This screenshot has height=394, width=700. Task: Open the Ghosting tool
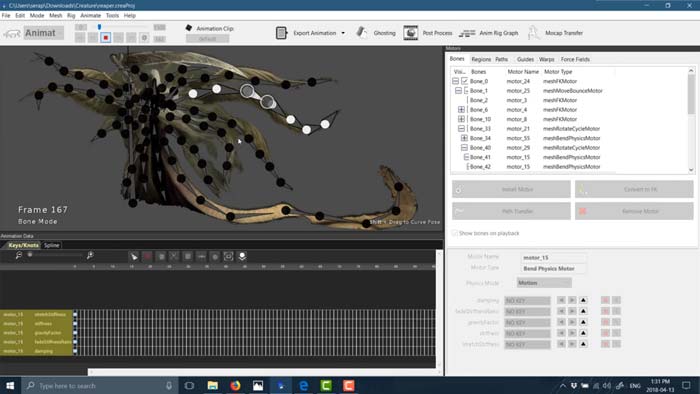[376, 33]
